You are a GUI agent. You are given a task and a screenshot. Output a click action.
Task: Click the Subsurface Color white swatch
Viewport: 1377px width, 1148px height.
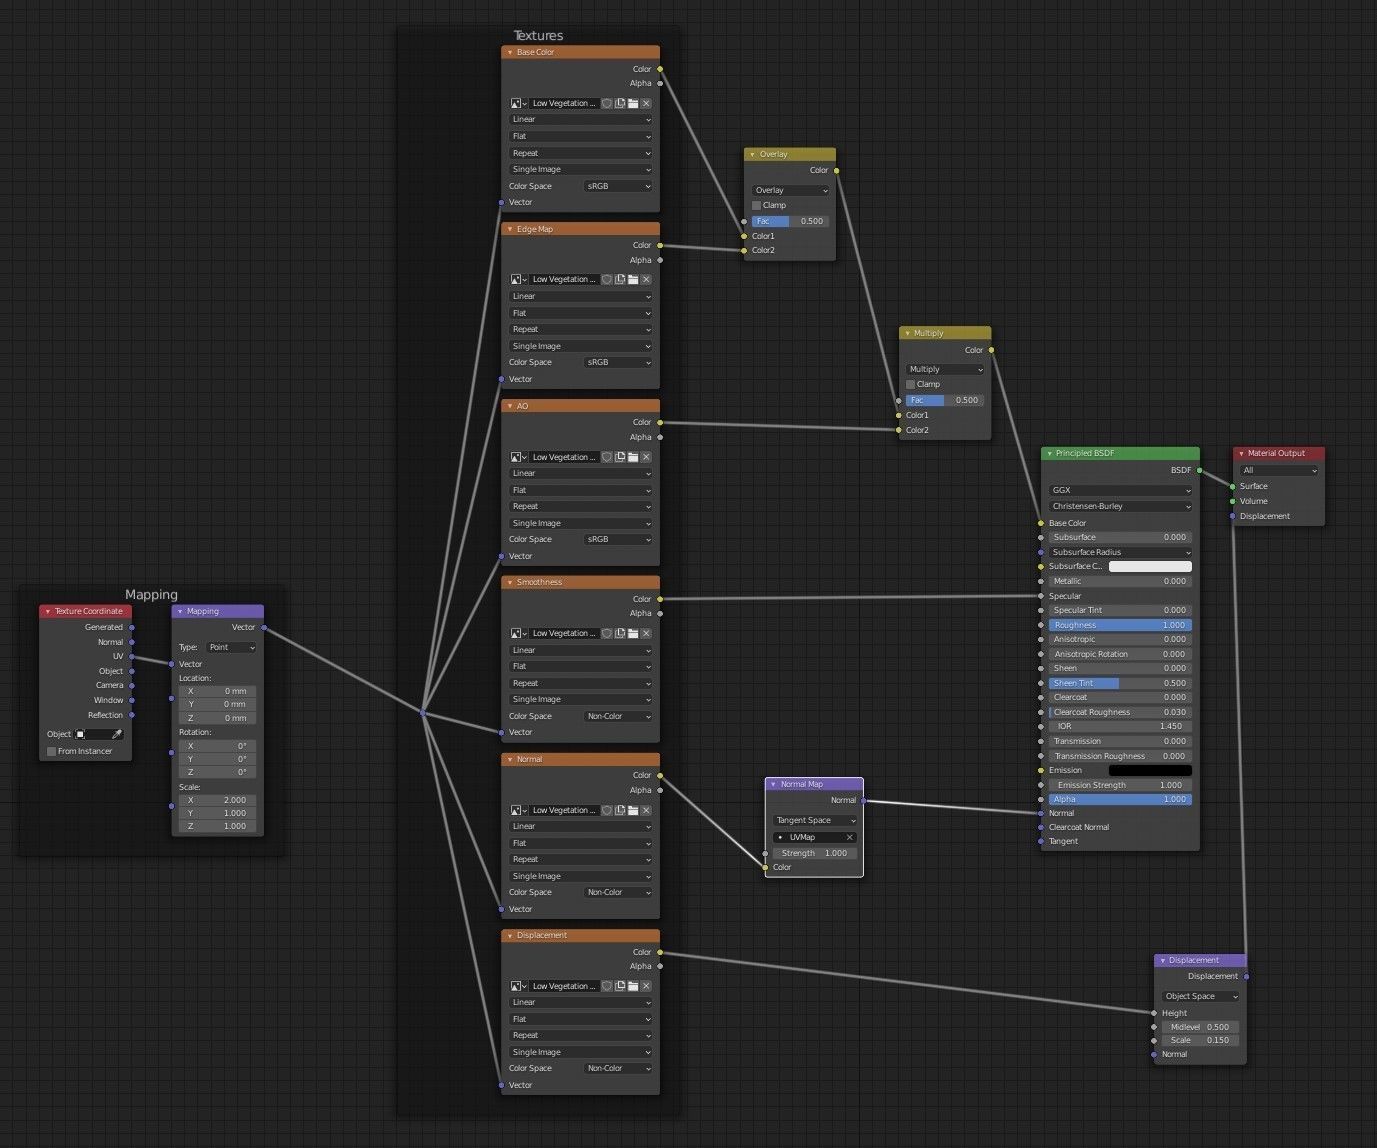[1150, 566]
